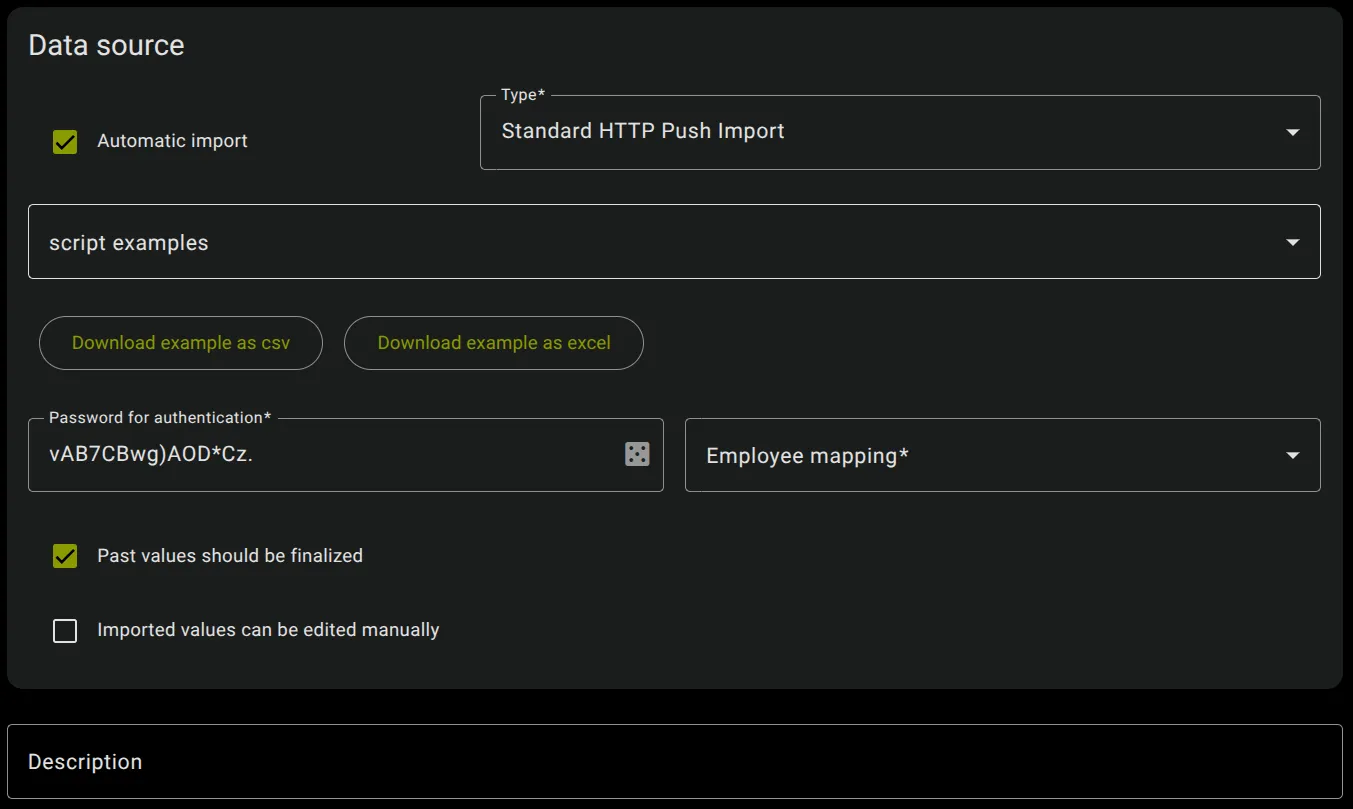Click the Imported values can be edited manually label
Screen dimensions: 1353x809
click(267, 630)
